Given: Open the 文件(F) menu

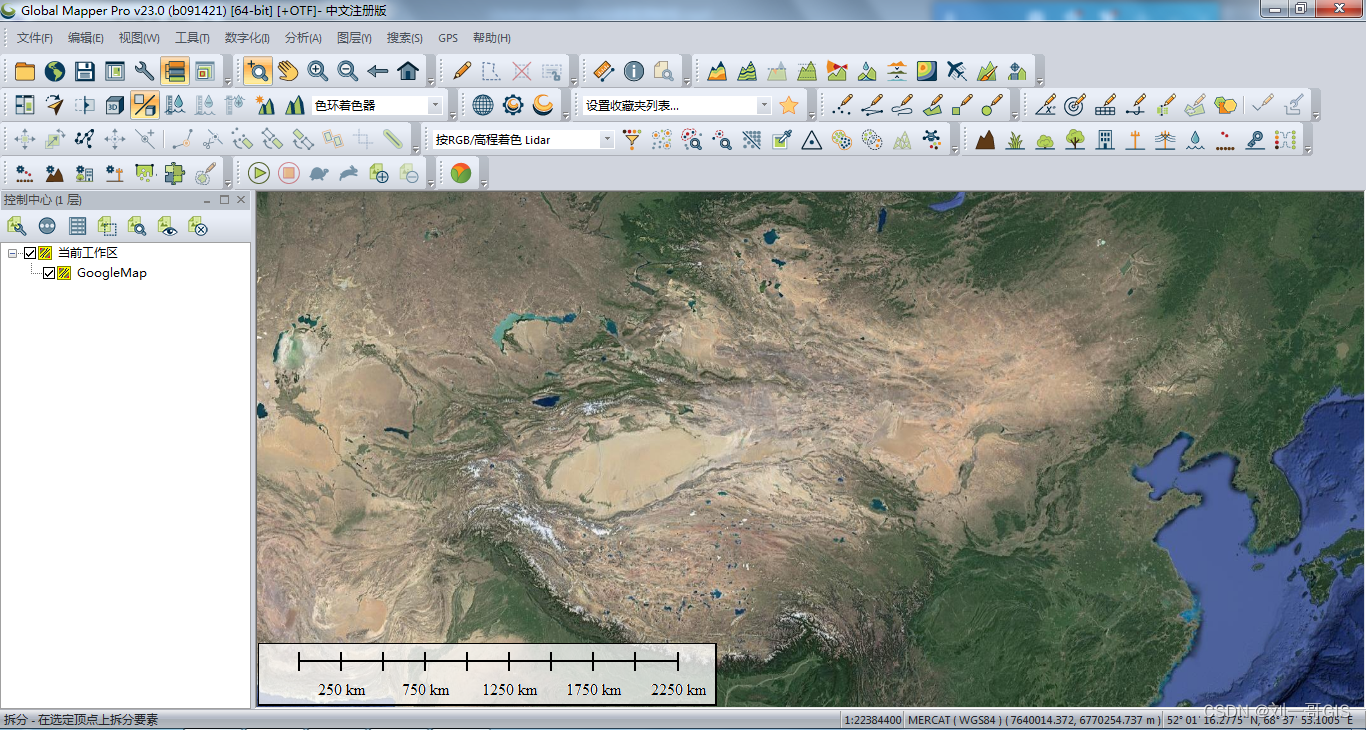Looking at the screenshot, I should pos(35,38).
